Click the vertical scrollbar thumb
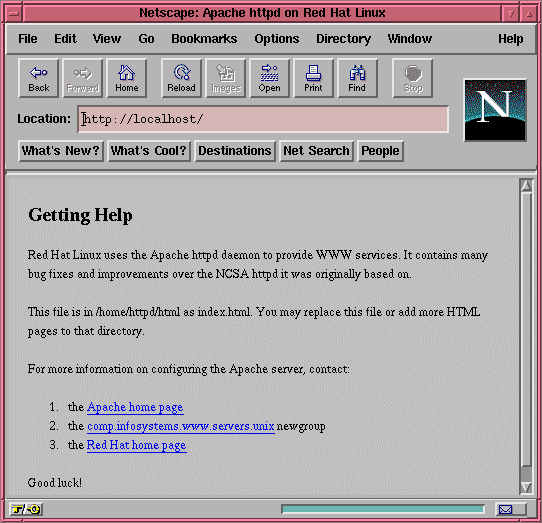Image resolution: width=542 pixels, height=523 pixels. pyautogui.click(x=526, y=329)
